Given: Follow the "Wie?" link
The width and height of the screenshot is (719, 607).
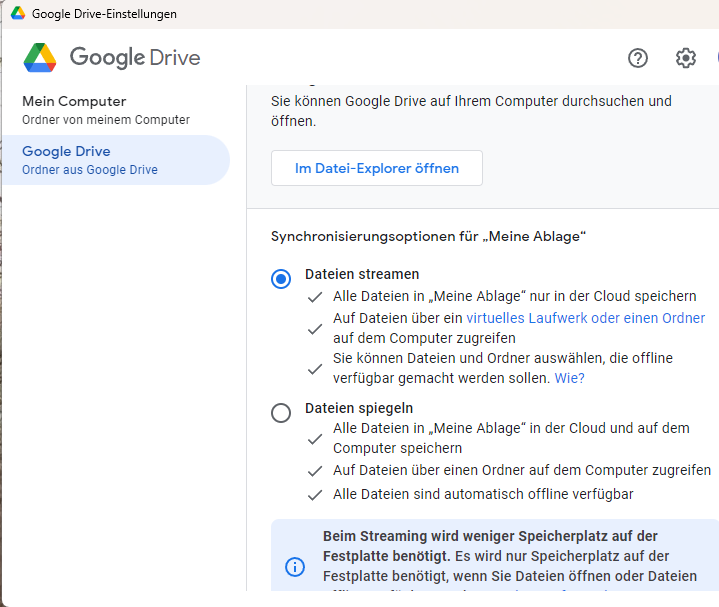Looking at the screenshot, I should tap(569, 378).
